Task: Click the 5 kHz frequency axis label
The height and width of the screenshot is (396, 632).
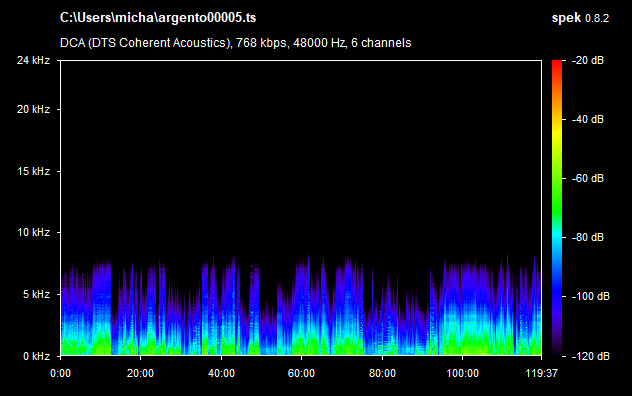Action: (36, 294)
